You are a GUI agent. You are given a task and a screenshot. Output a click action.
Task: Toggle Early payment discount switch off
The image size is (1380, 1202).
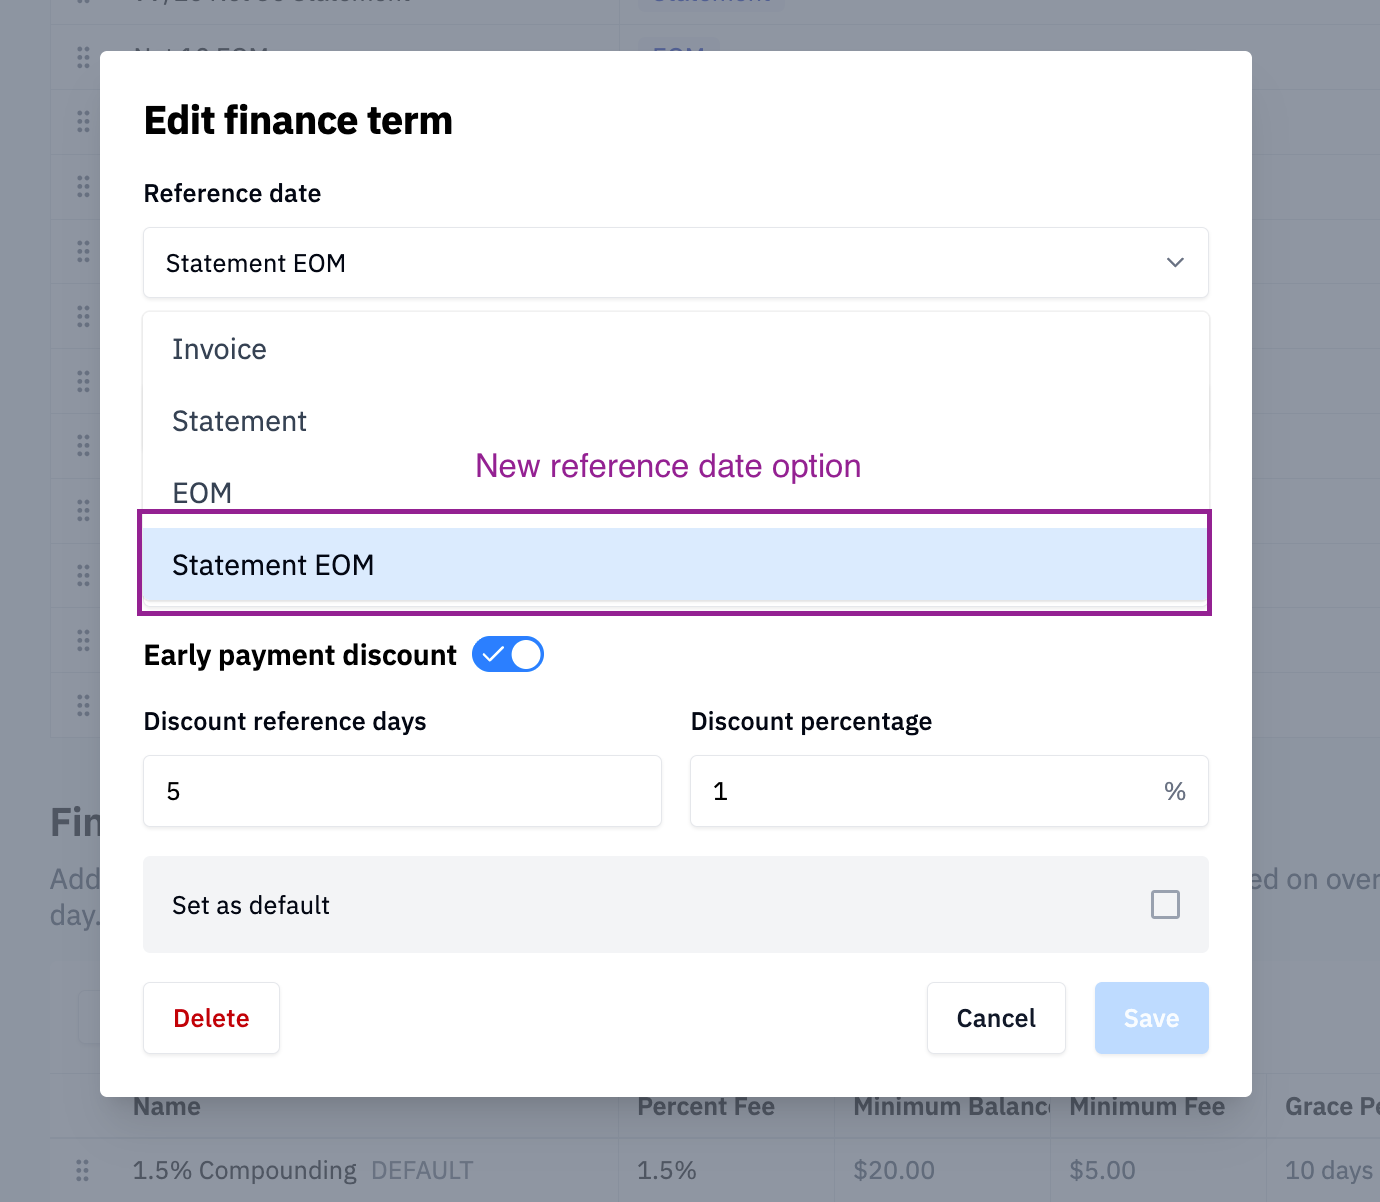pyautogui.click(x=508, y=655)
